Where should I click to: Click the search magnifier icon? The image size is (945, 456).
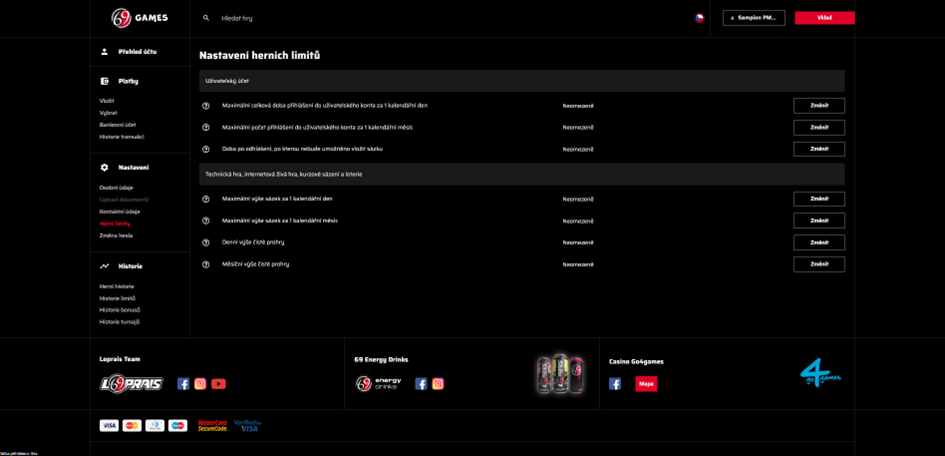pyautogui.click(x=206, y=18)
